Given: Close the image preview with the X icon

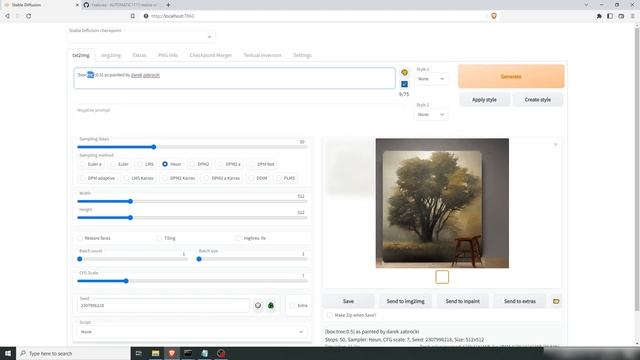Looking at the screenshot, I should (556, 144).
